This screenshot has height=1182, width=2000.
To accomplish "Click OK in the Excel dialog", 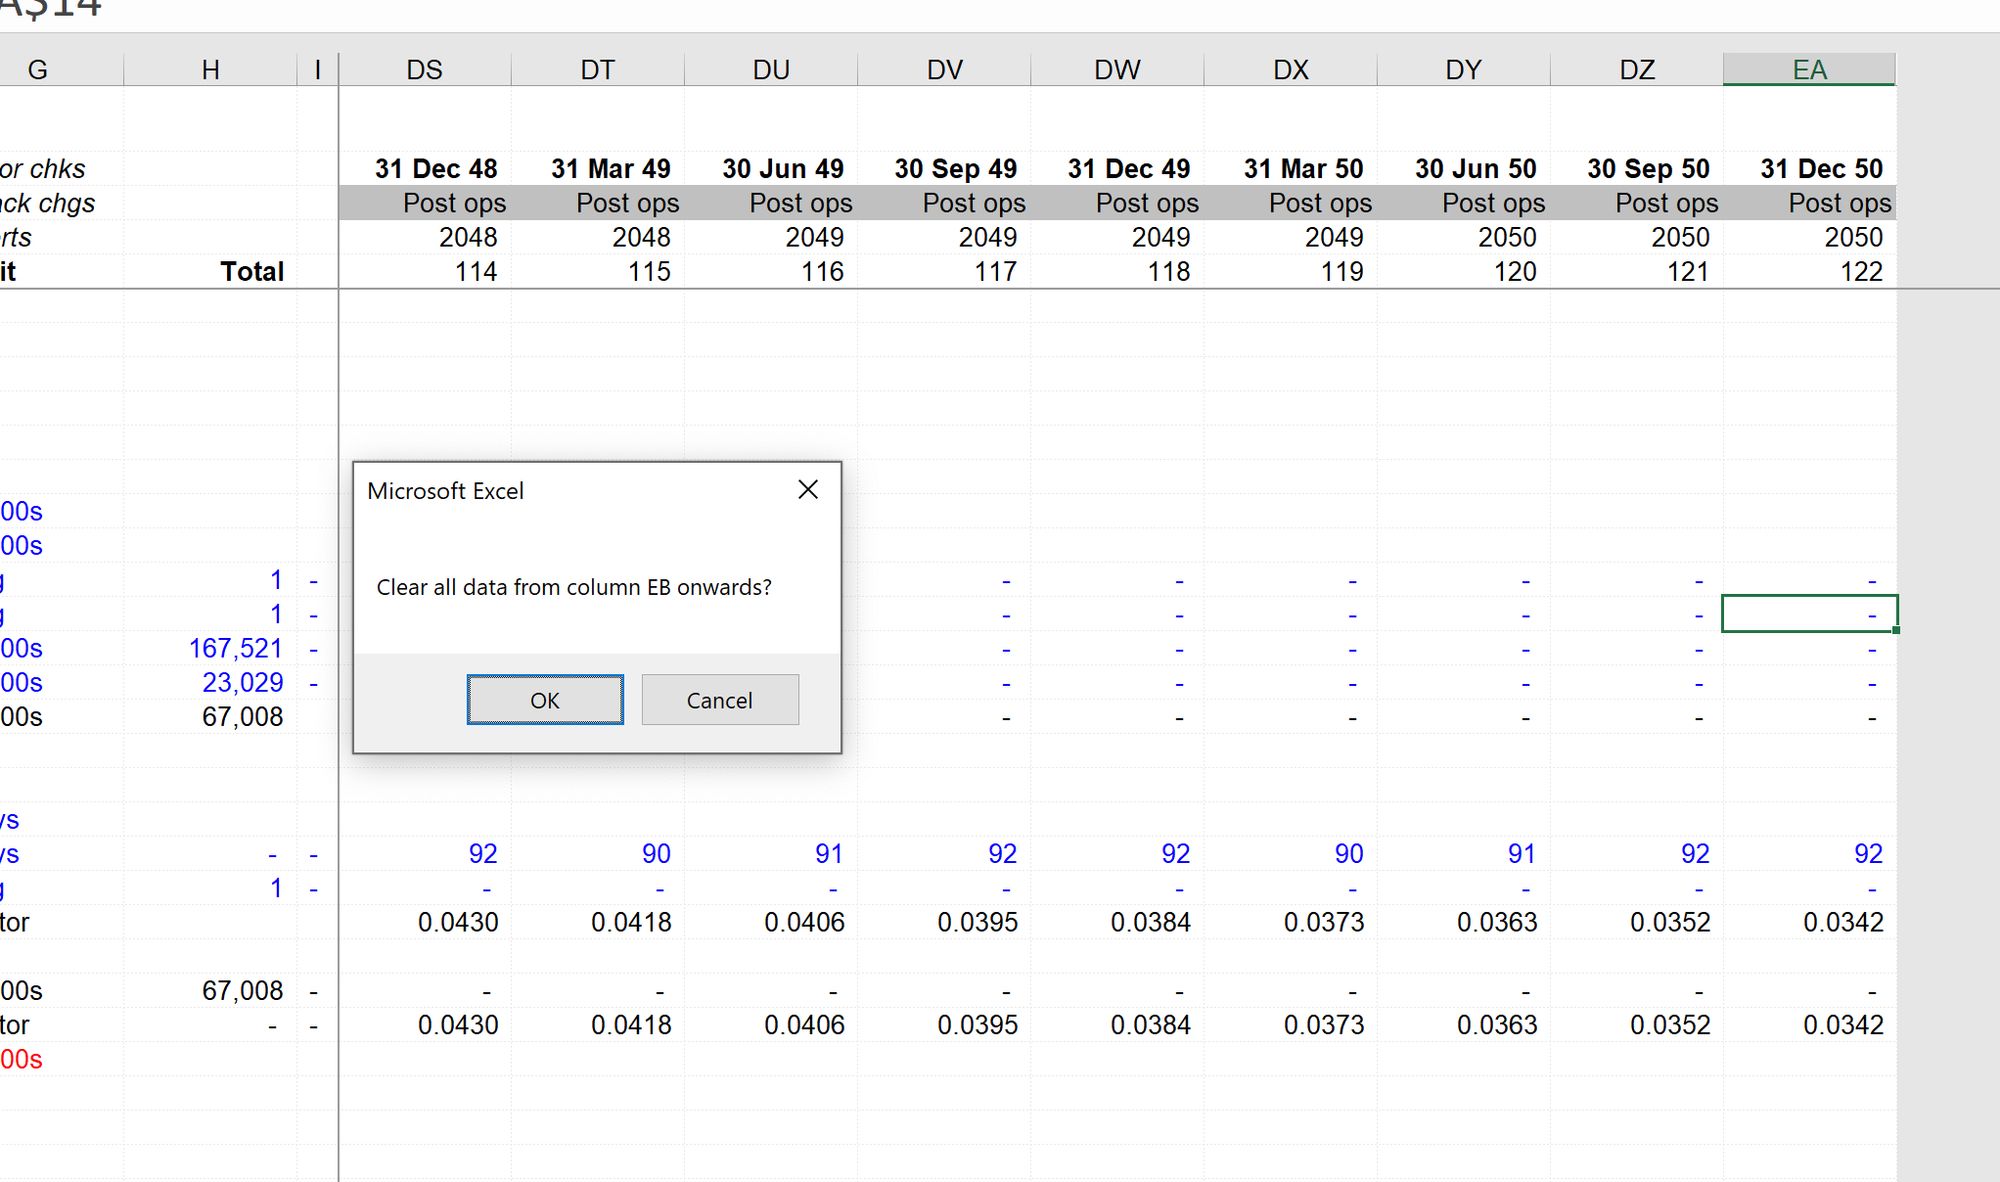I will point(545,700).
